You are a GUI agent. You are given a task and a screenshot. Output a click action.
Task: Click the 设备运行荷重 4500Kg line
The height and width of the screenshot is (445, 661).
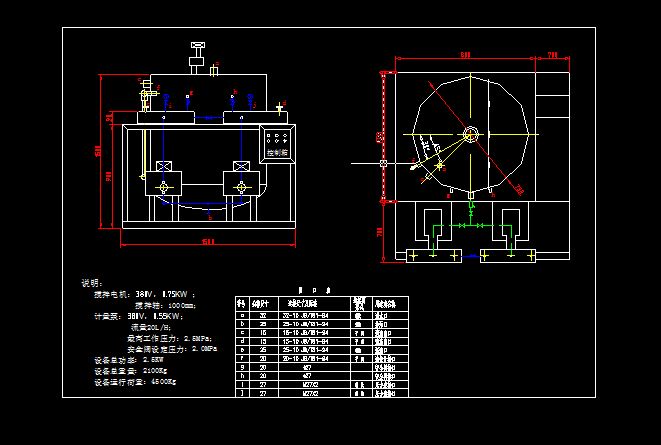[x=135, y=382]
